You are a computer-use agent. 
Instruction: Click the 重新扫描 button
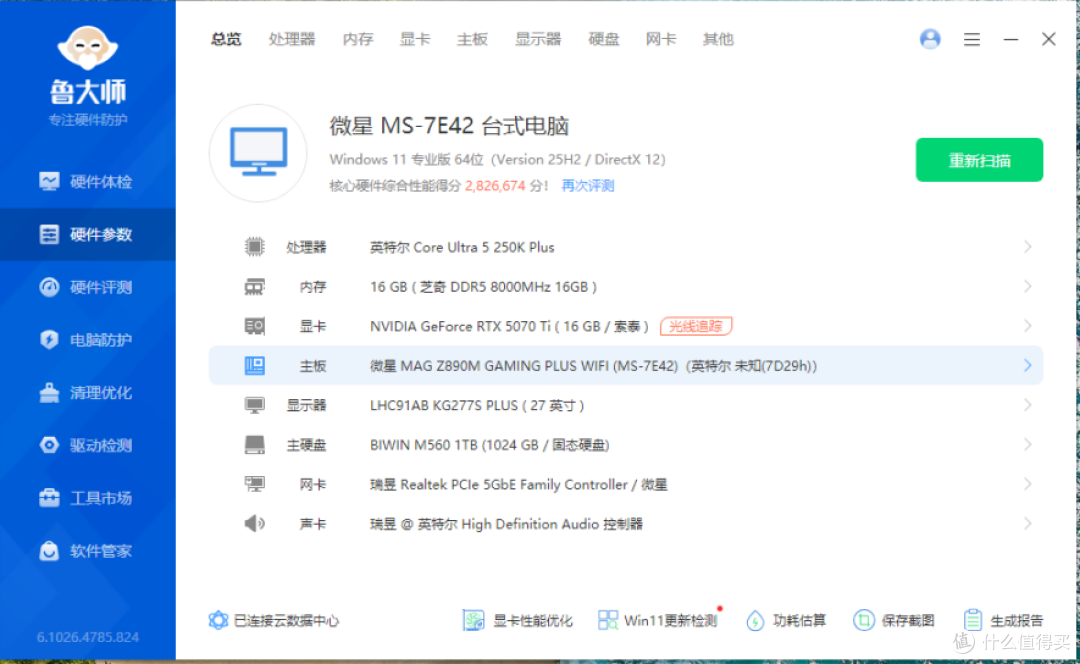pyautogui.click(x=979, y=160)
